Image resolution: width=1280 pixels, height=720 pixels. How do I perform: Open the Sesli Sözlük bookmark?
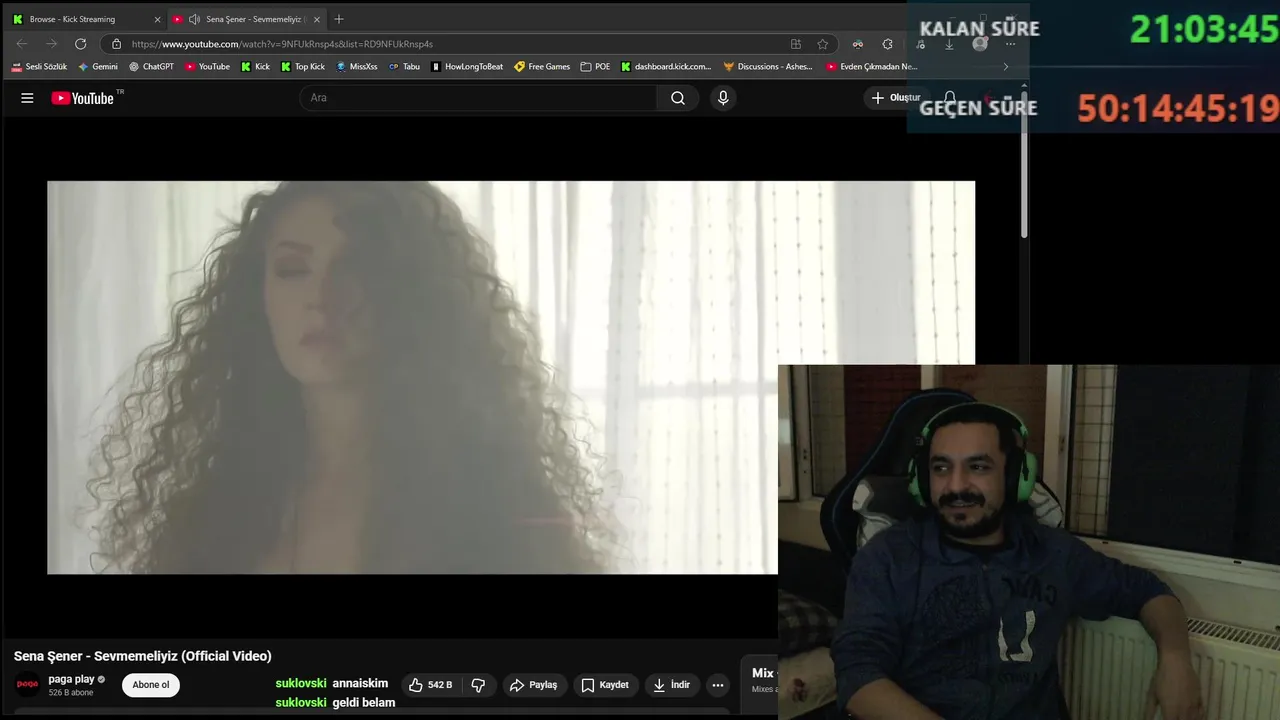(x=39, y=67)
